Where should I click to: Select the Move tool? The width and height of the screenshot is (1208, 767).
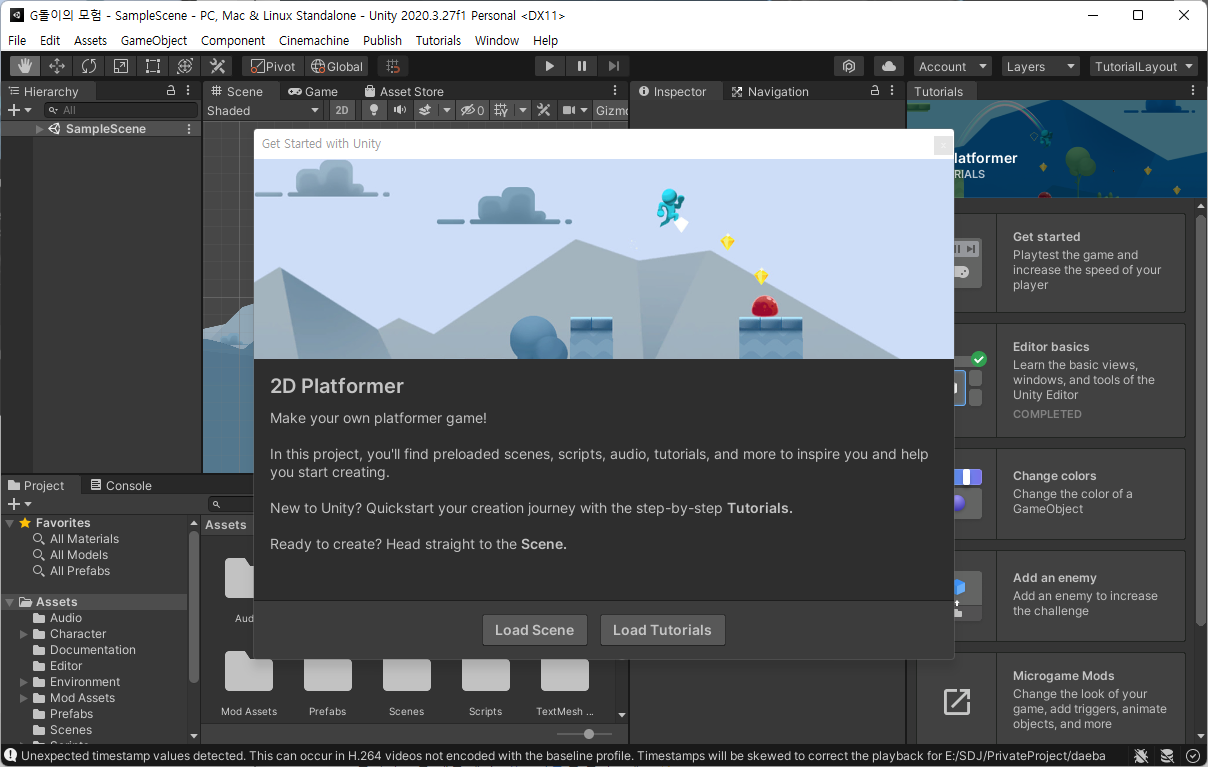coord(57,66)
